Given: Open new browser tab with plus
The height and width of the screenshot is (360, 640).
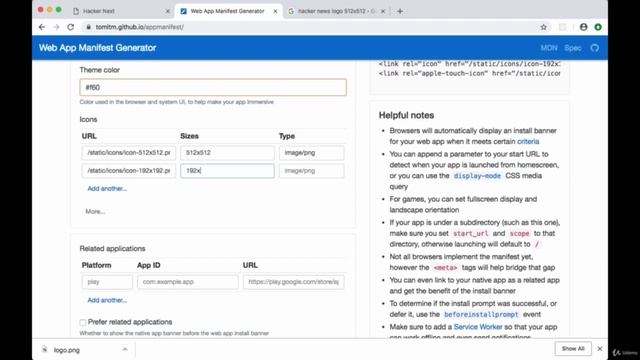Looking at the screenshot, I should point(400,11).
